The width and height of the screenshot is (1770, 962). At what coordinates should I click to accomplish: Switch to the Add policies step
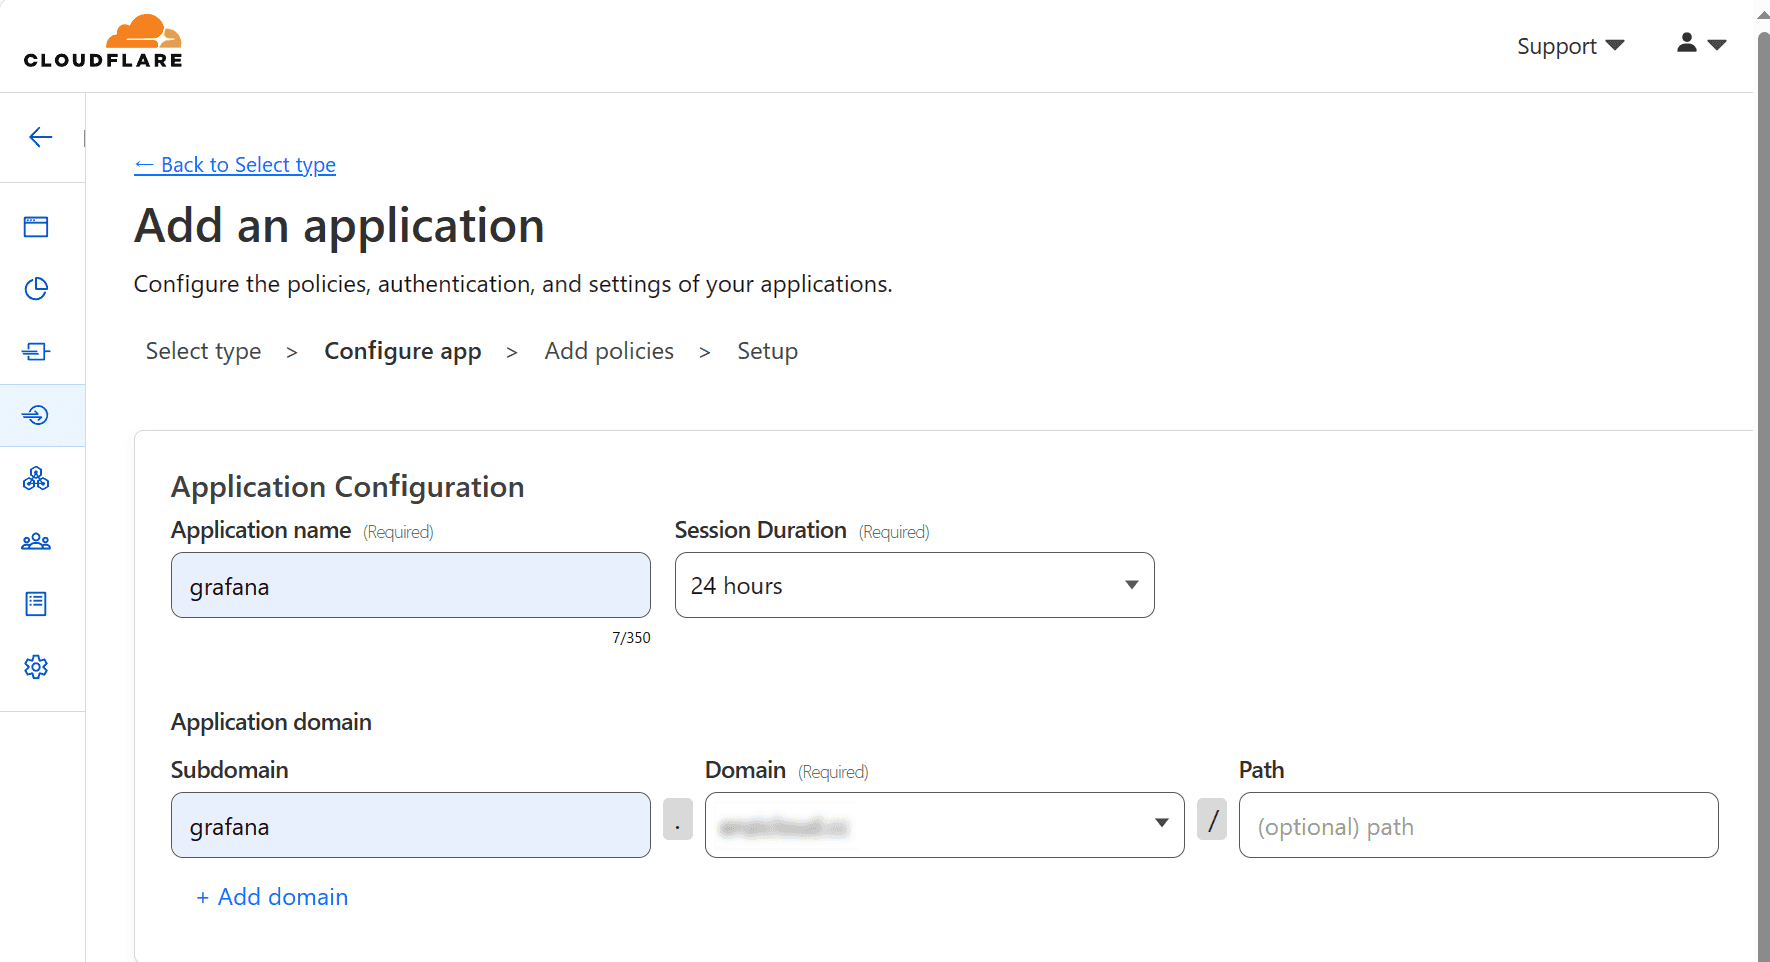pyautogui.click(x=609, y=351)
